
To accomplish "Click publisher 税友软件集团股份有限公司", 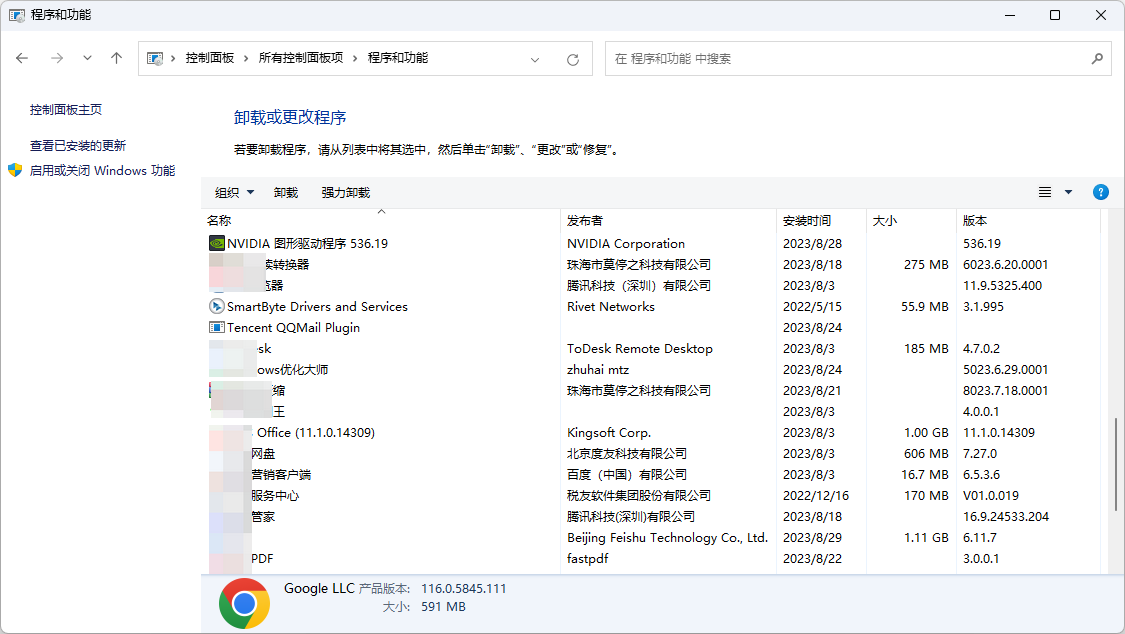I will click(639, 496).
